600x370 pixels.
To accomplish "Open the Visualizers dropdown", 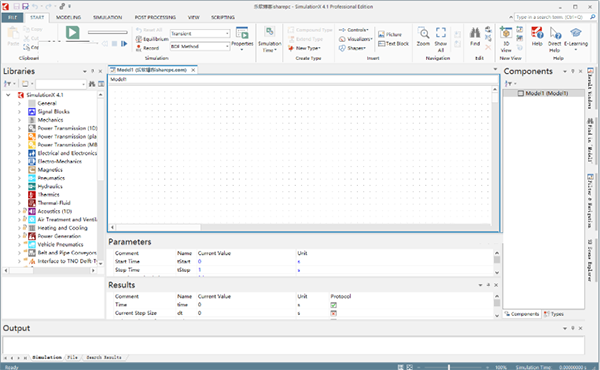I will (x=355, y=39).
